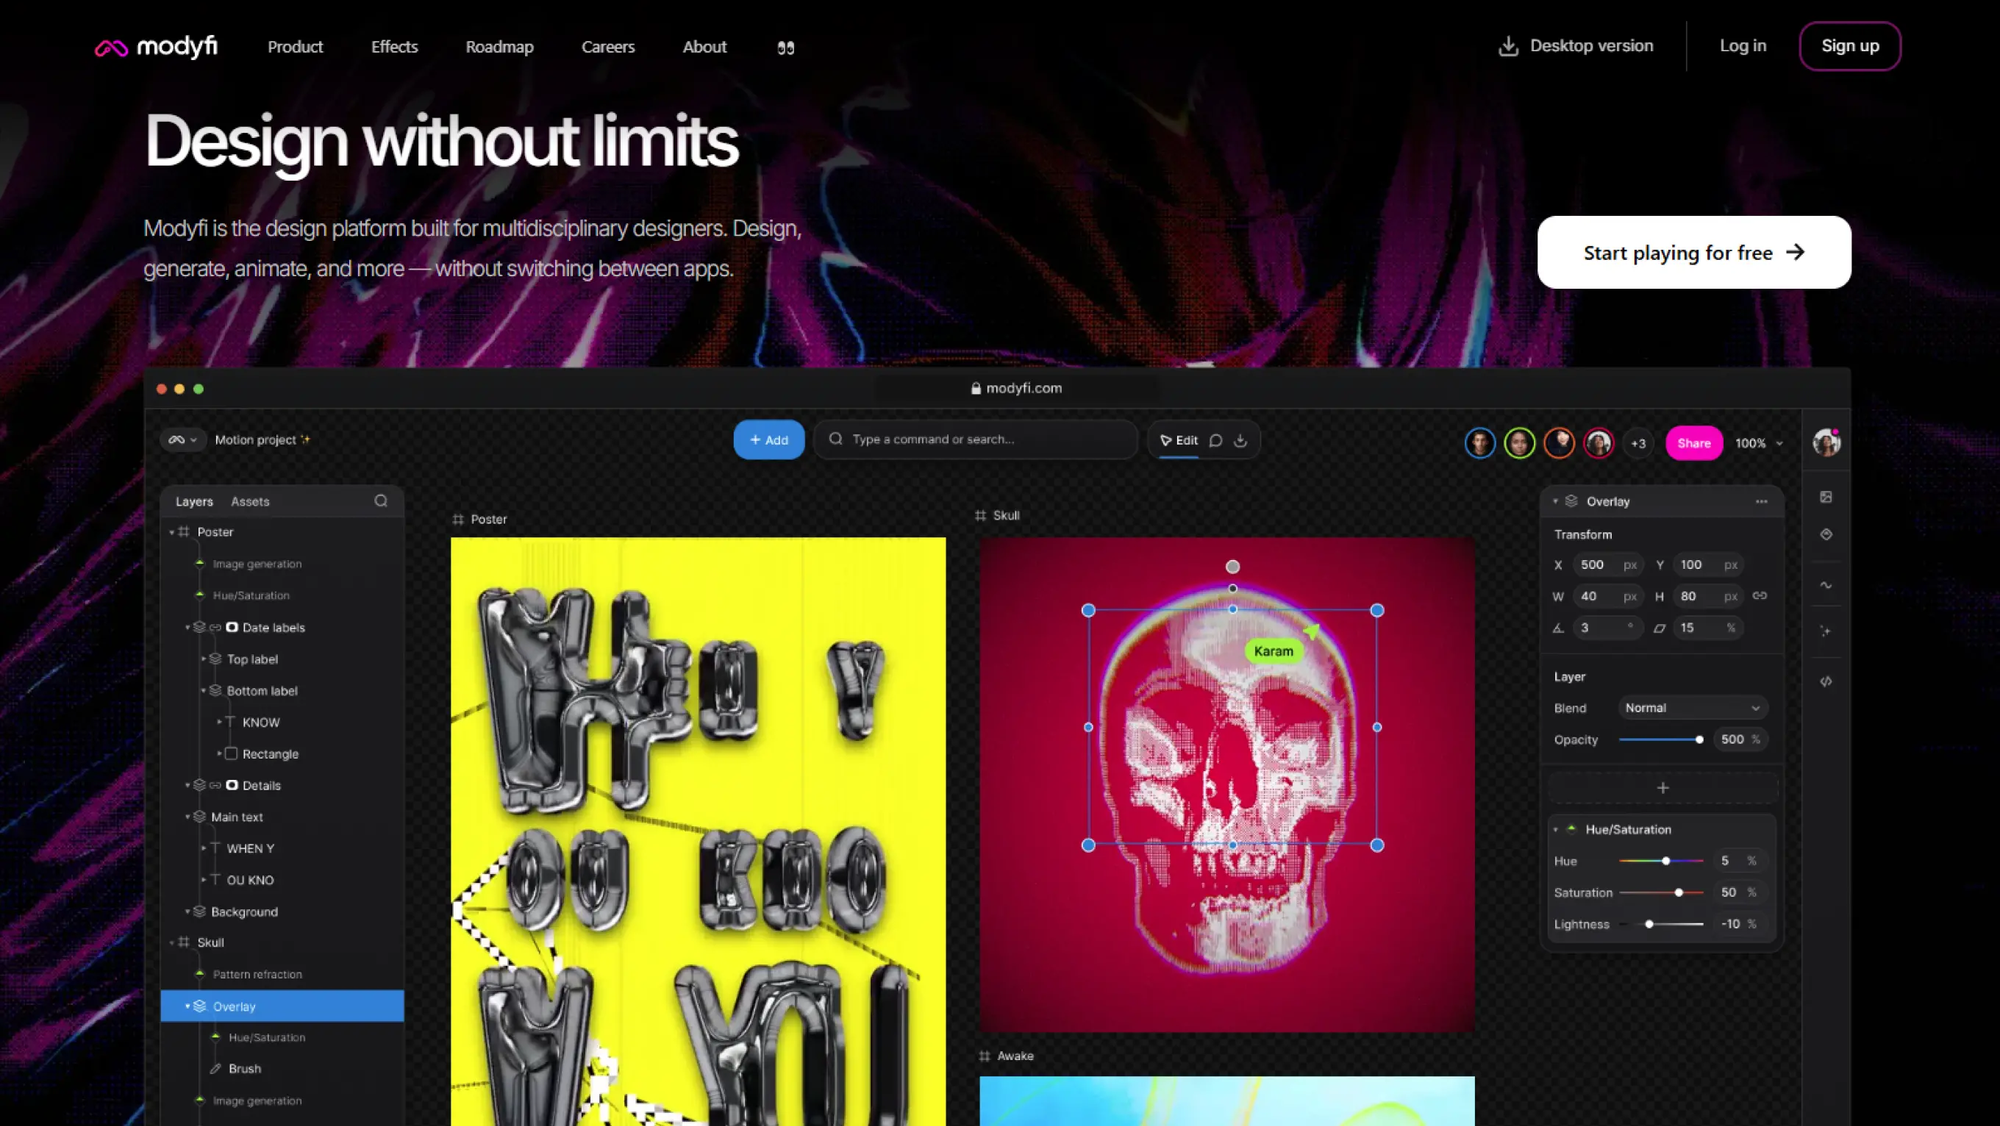
Task: Open the Blend mode Normal dropdown
Action: [x=1692, y=708]
